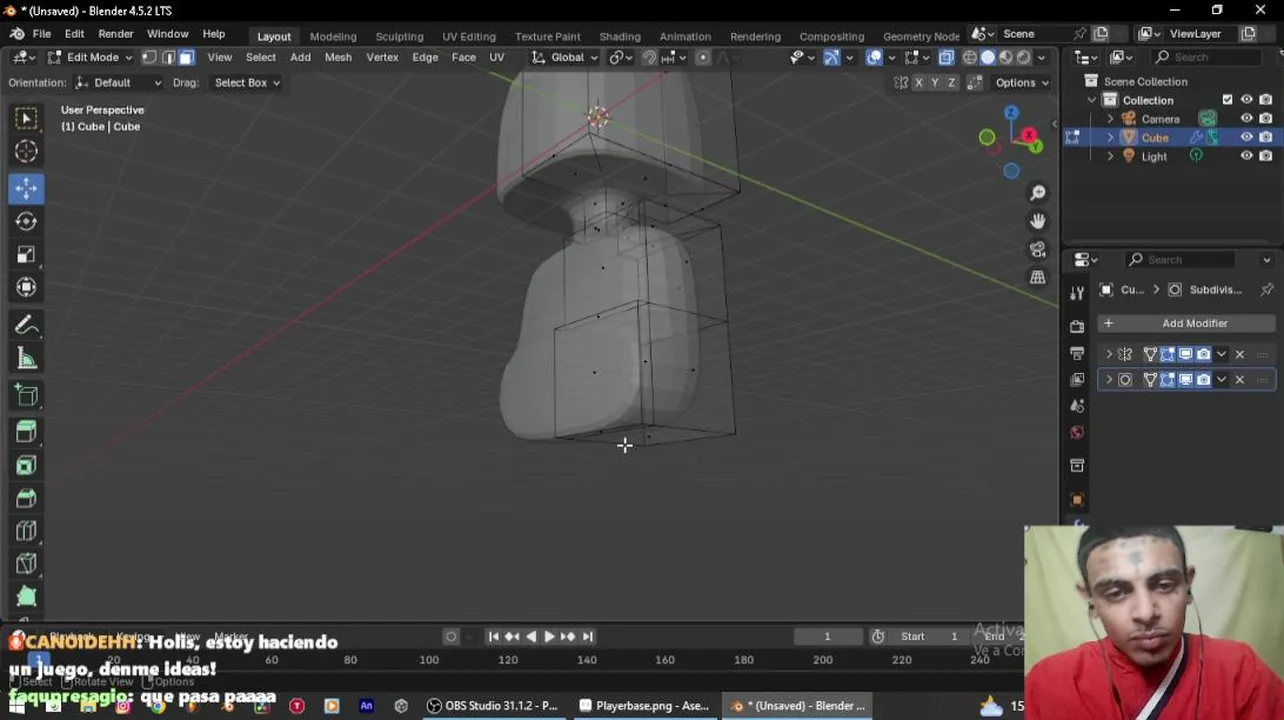Toggle proportional editing
This screenshot has height=720, width=1284.
coord(703,57)
